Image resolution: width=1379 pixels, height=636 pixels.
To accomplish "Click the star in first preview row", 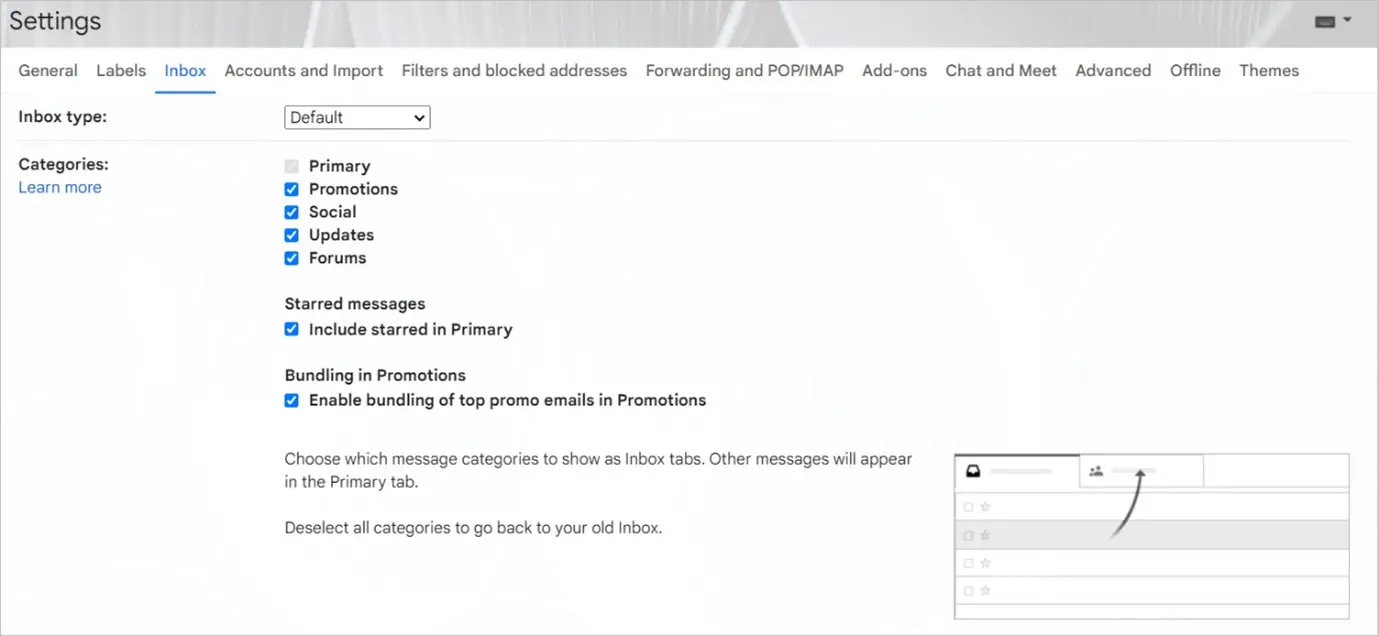I will click(x=985, y=507).
